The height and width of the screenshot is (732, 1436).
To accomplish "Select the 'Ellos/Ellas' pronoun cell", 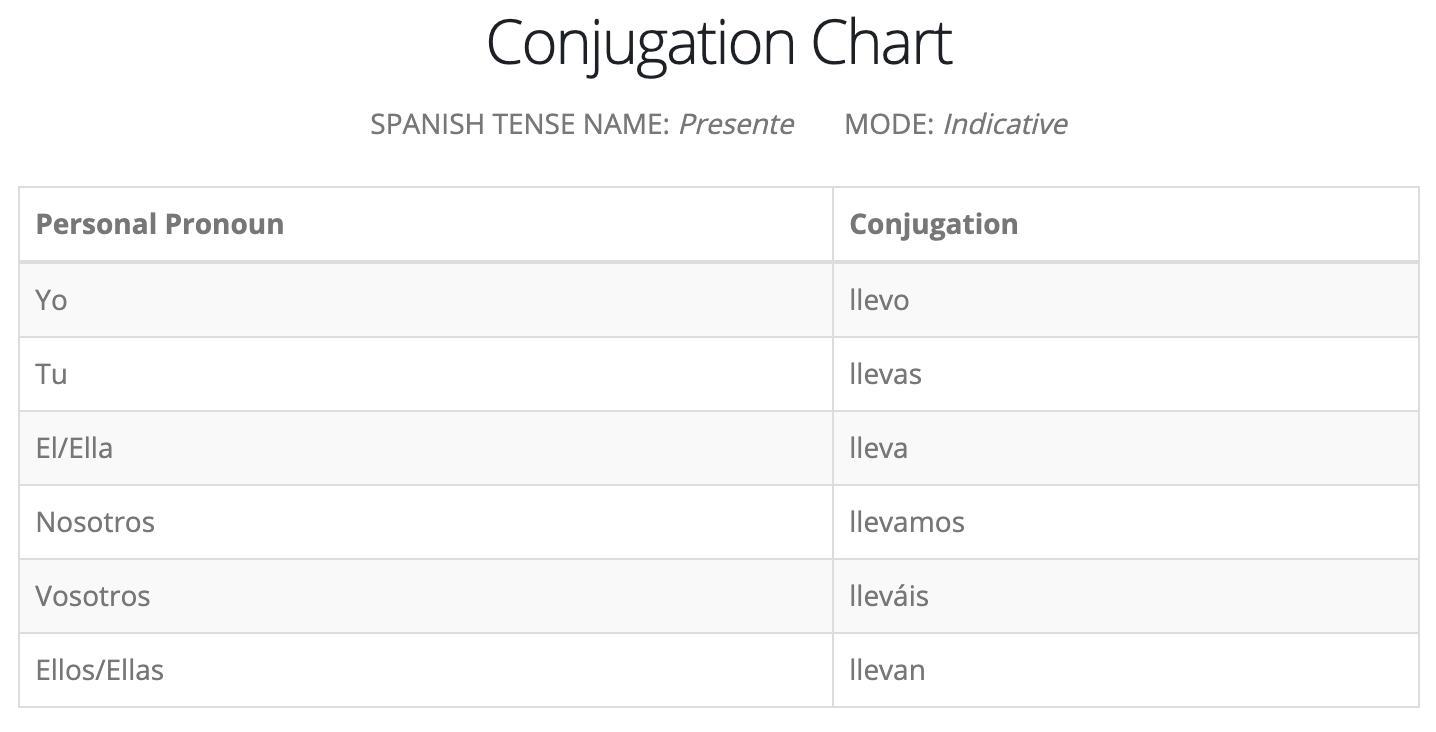I will 100,670.
